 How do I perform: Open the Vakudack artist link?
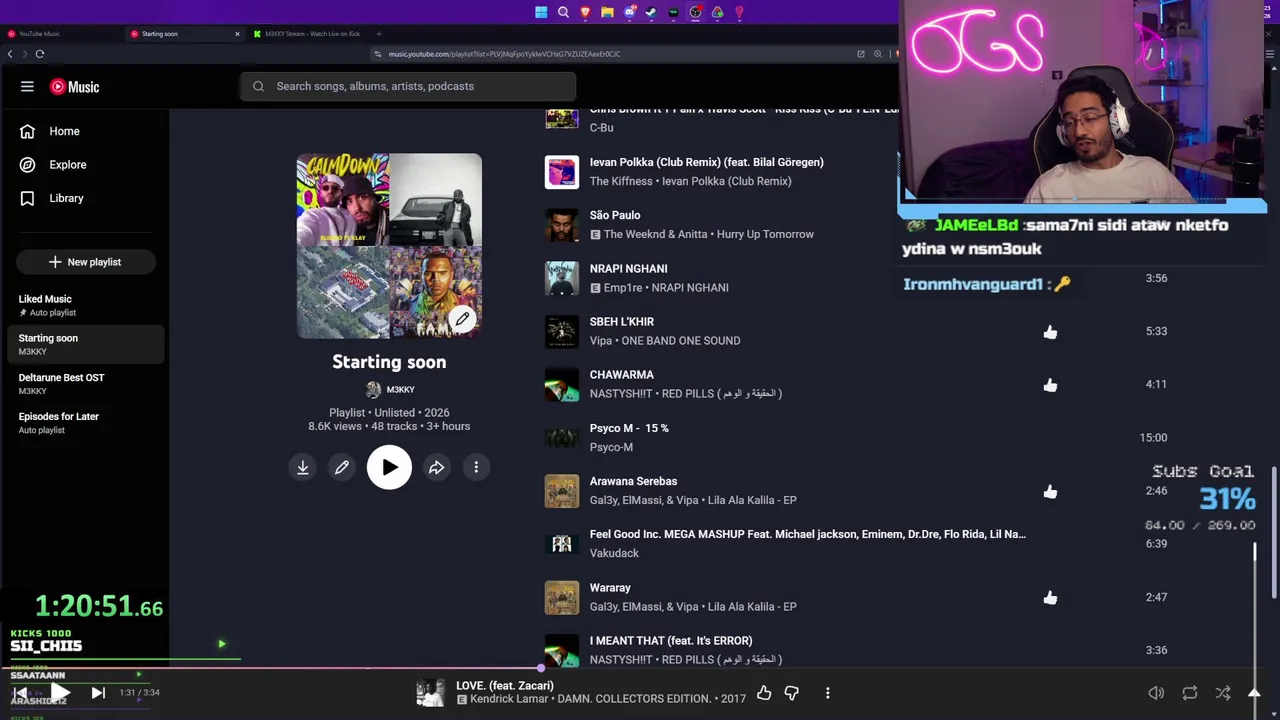(614, 553)
